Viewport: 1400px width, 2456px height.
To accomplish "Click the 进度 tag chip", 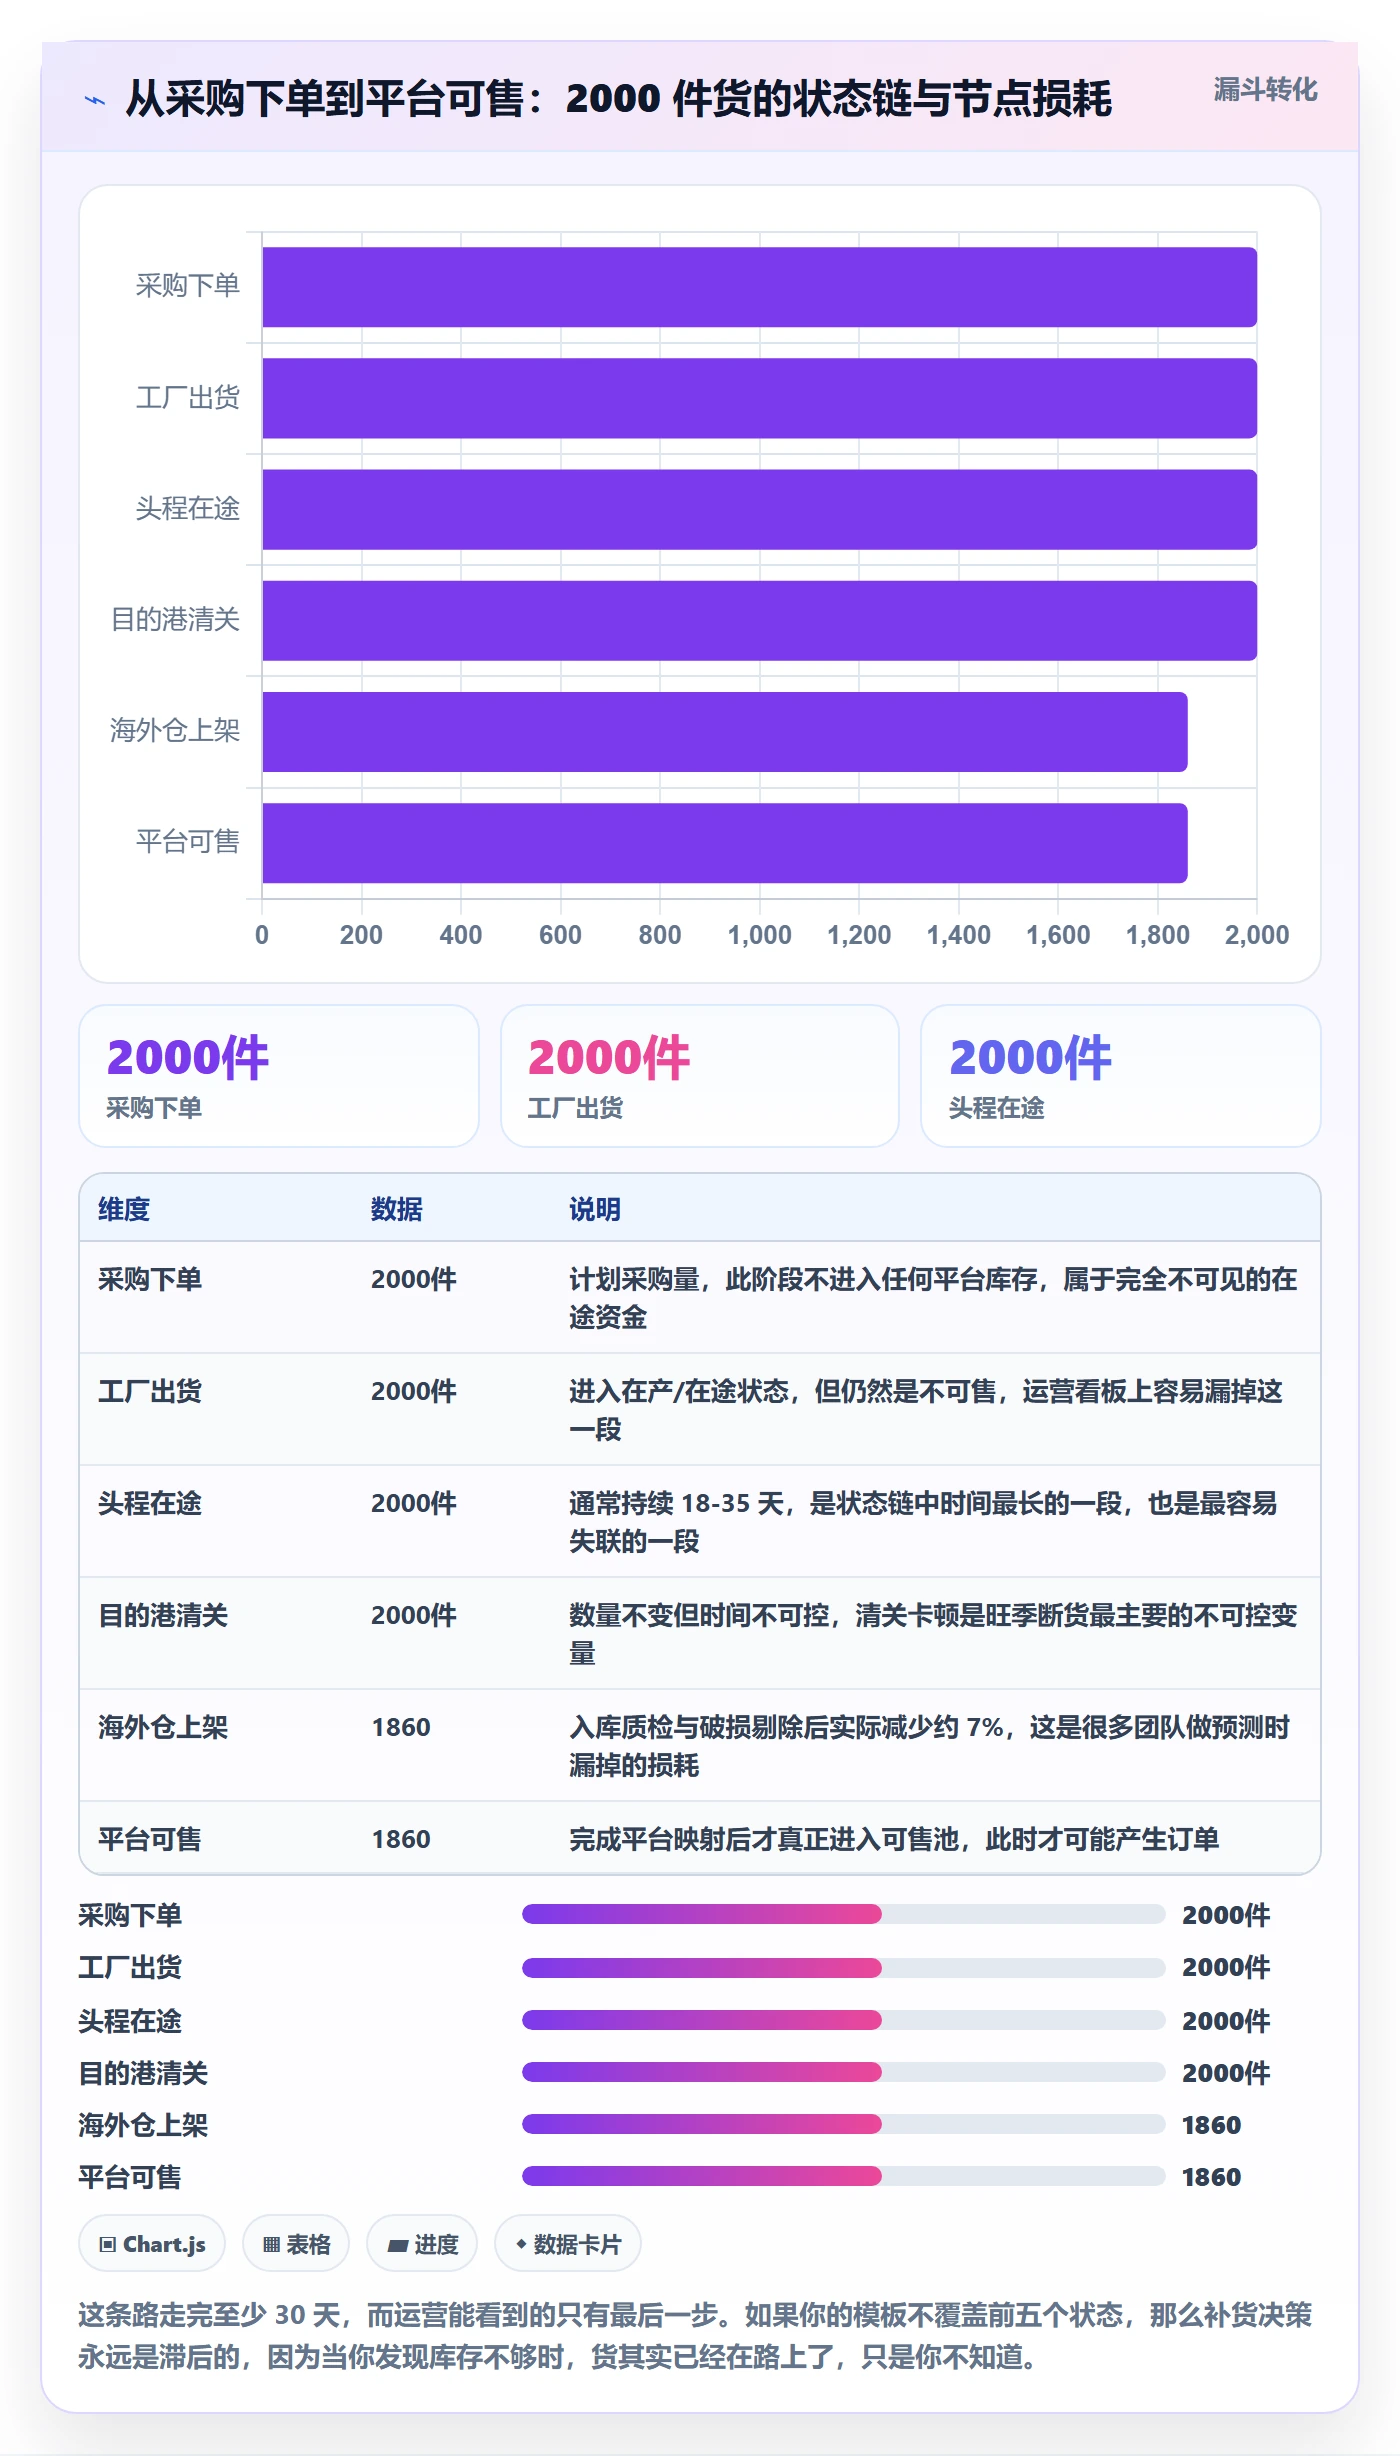I will tap(422, 2244).
